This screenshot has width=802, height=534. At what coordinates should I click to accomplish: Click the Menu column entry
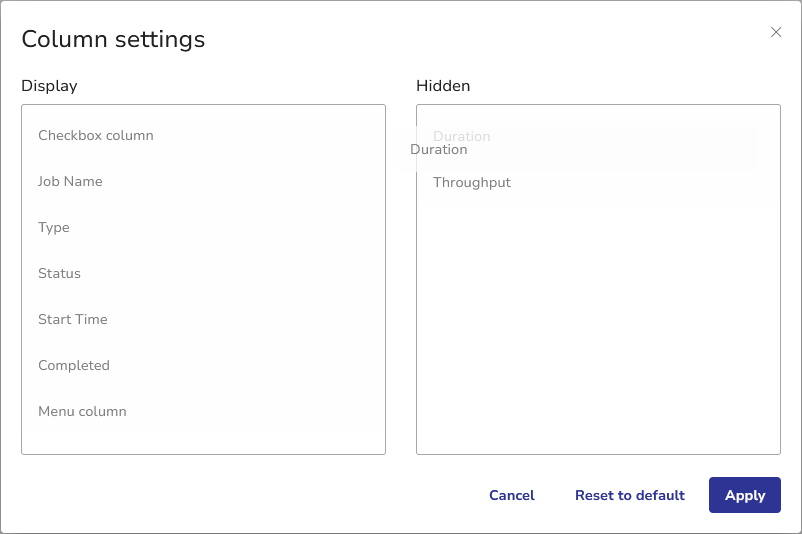(x=82, y=411)
